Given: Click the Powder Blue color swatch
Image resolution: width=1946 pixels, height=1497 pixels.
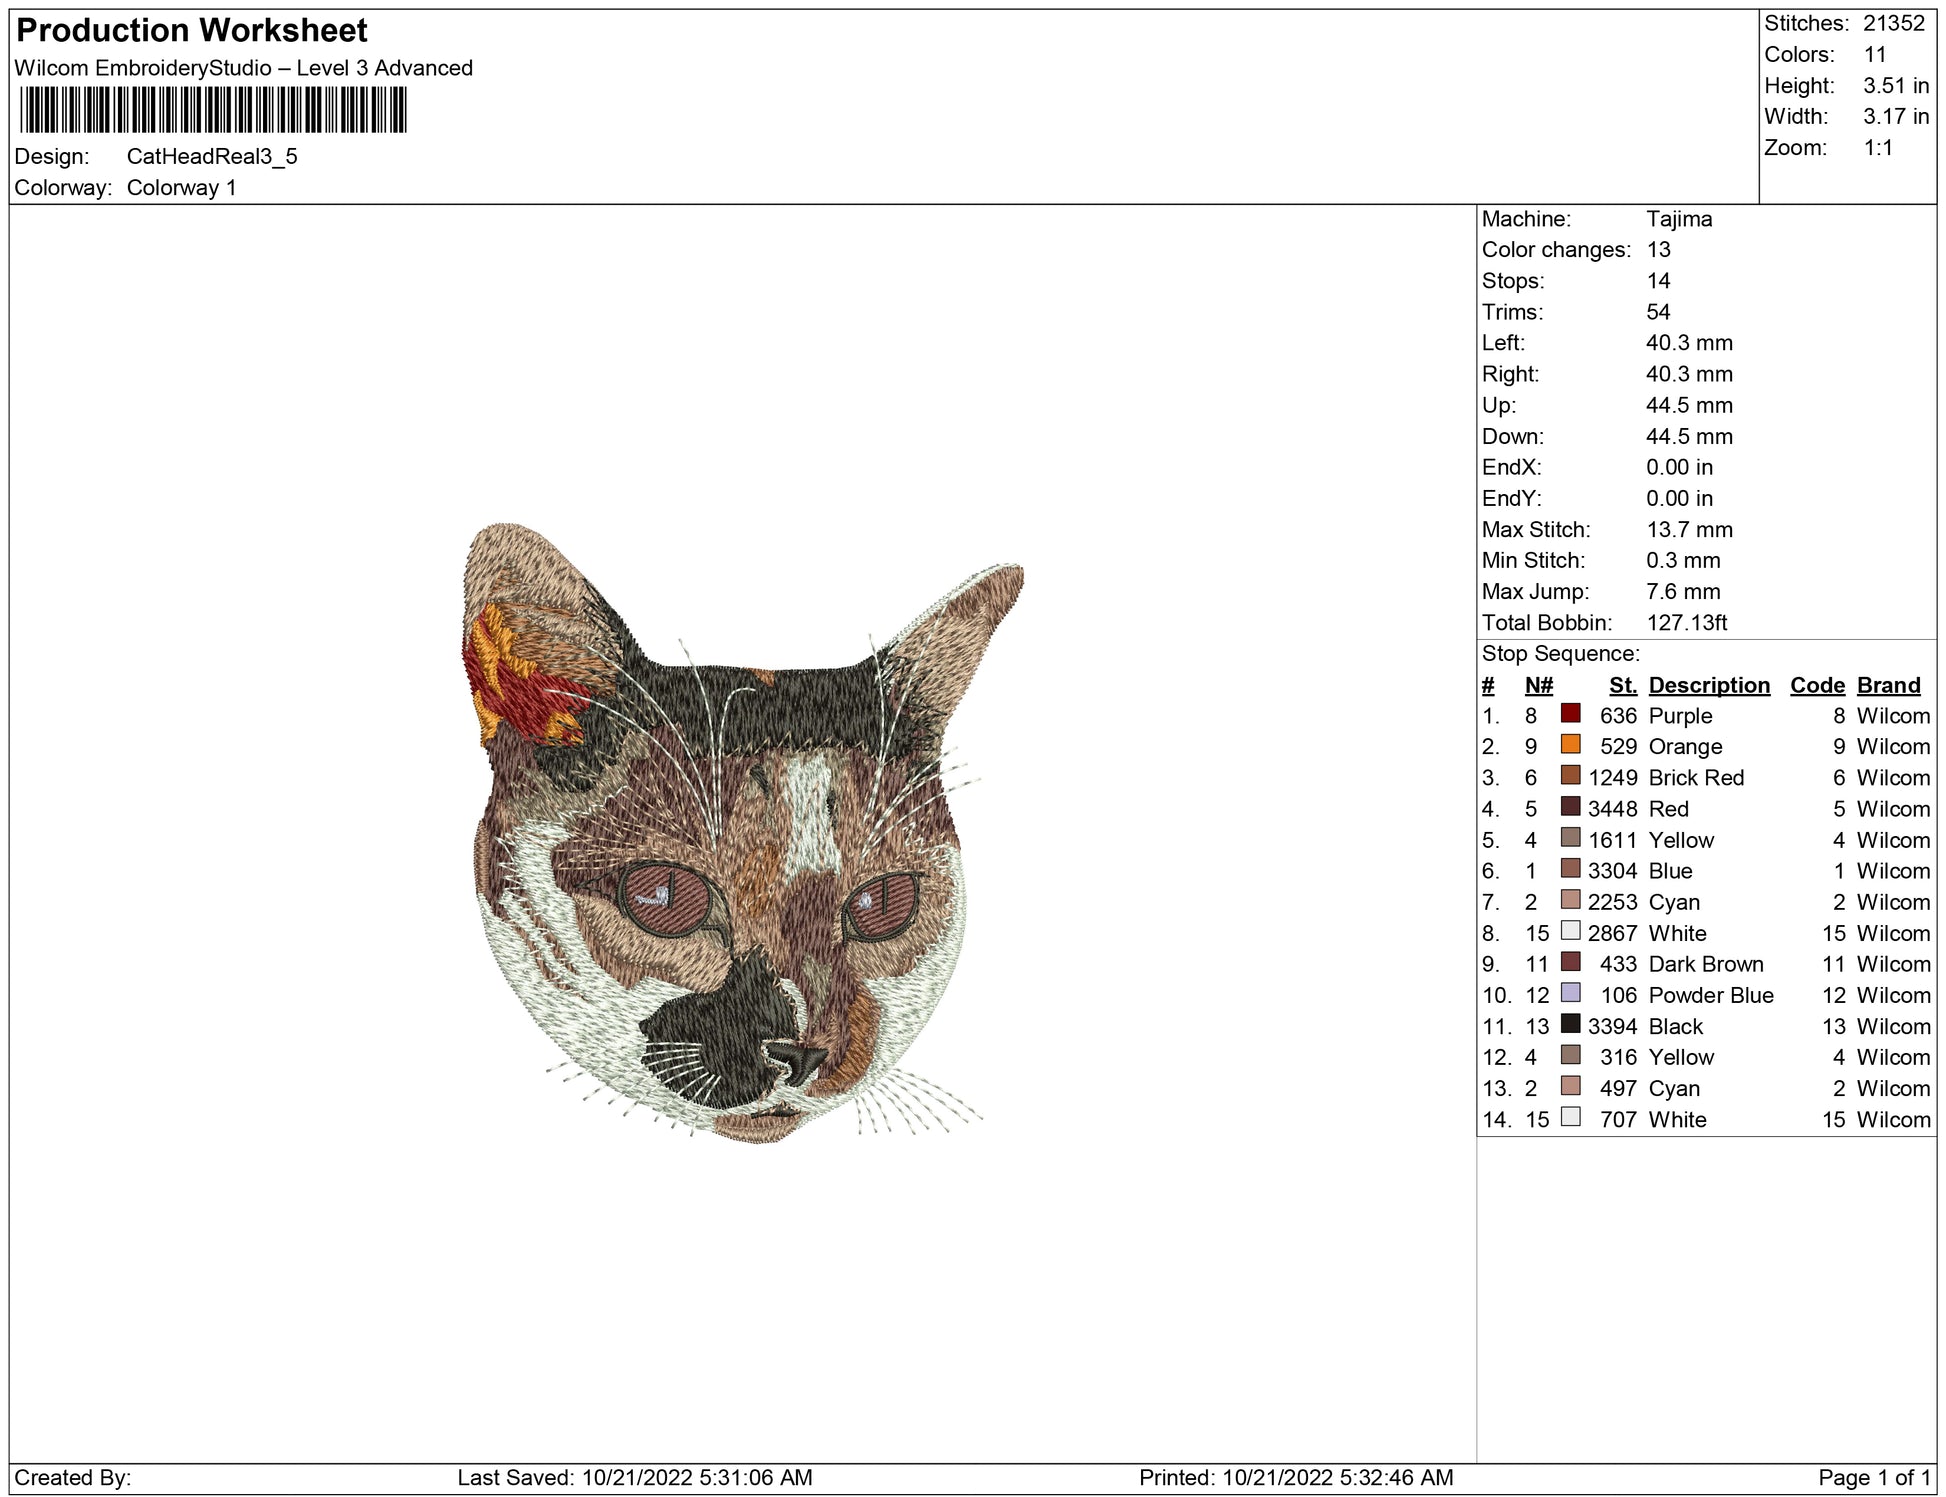Looking at the screenshot, I should (x=1570, y=994).
